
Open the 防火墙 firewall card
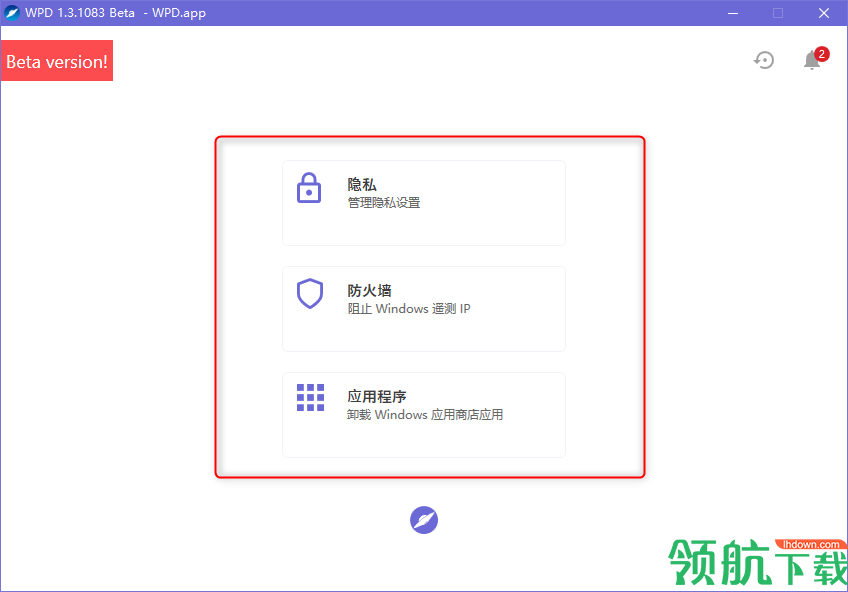[x=424, y=309]
